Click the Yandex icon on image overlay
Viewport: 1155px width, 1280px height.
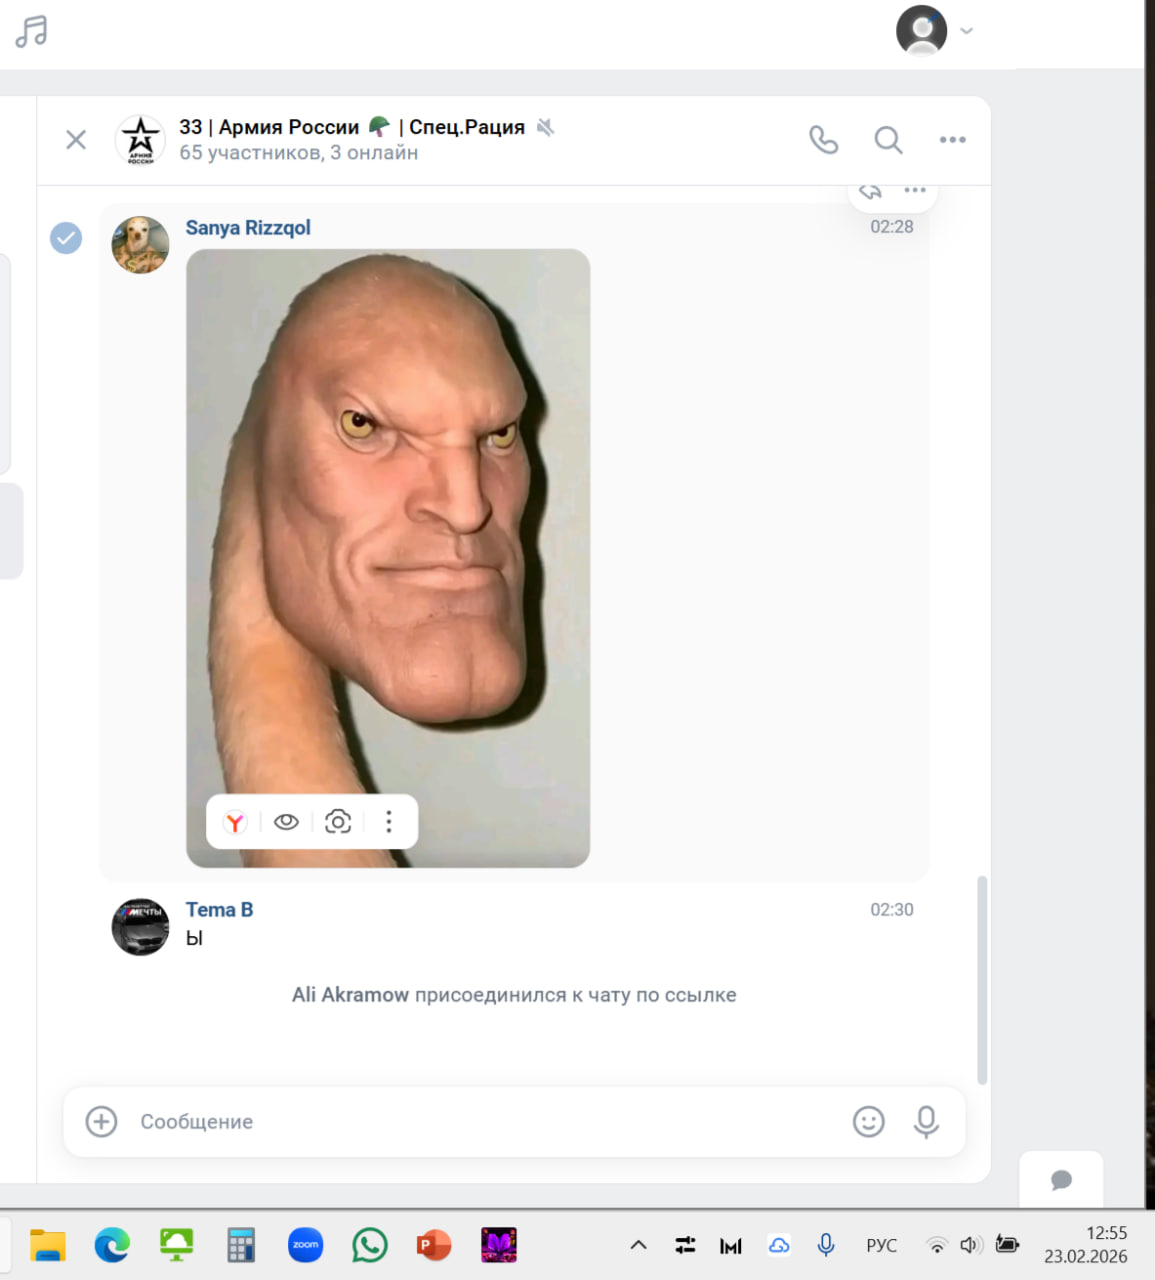point(234,822)
